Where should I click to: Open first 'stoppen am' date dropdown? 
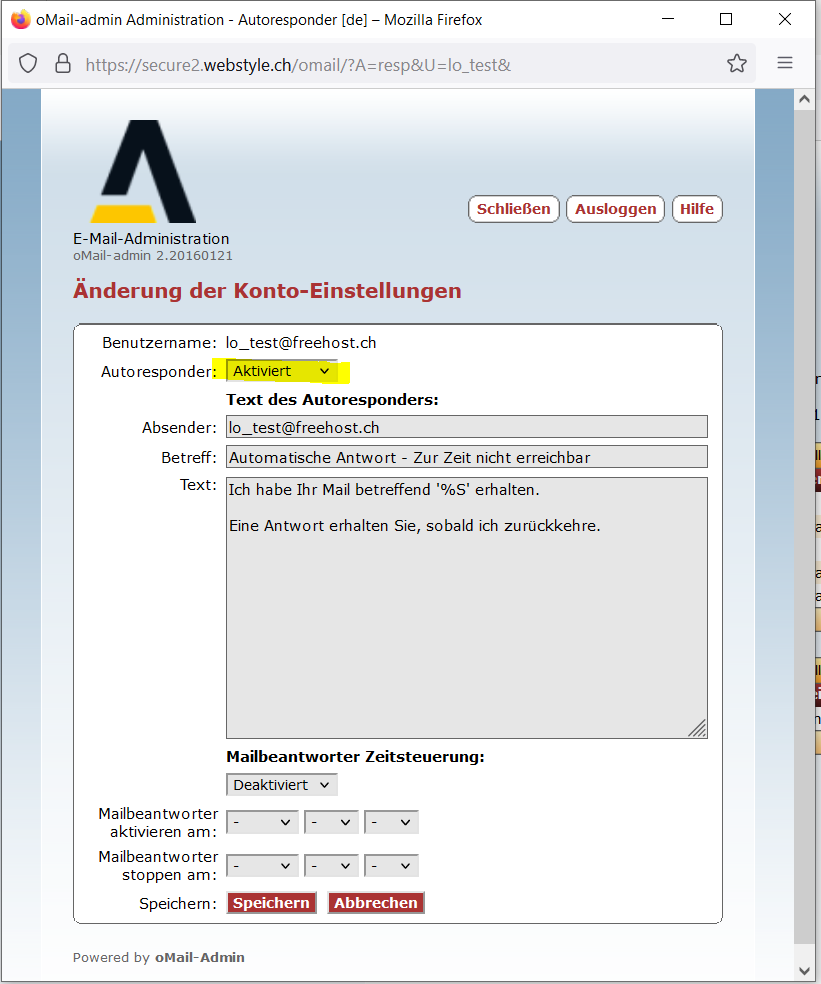262,866
